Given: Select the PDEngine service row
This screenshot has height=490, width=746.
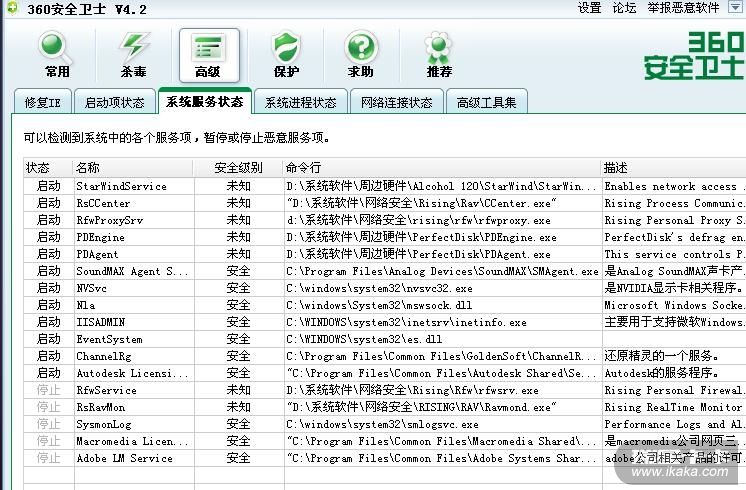Looking at the screenshot, I should [384, 237].
